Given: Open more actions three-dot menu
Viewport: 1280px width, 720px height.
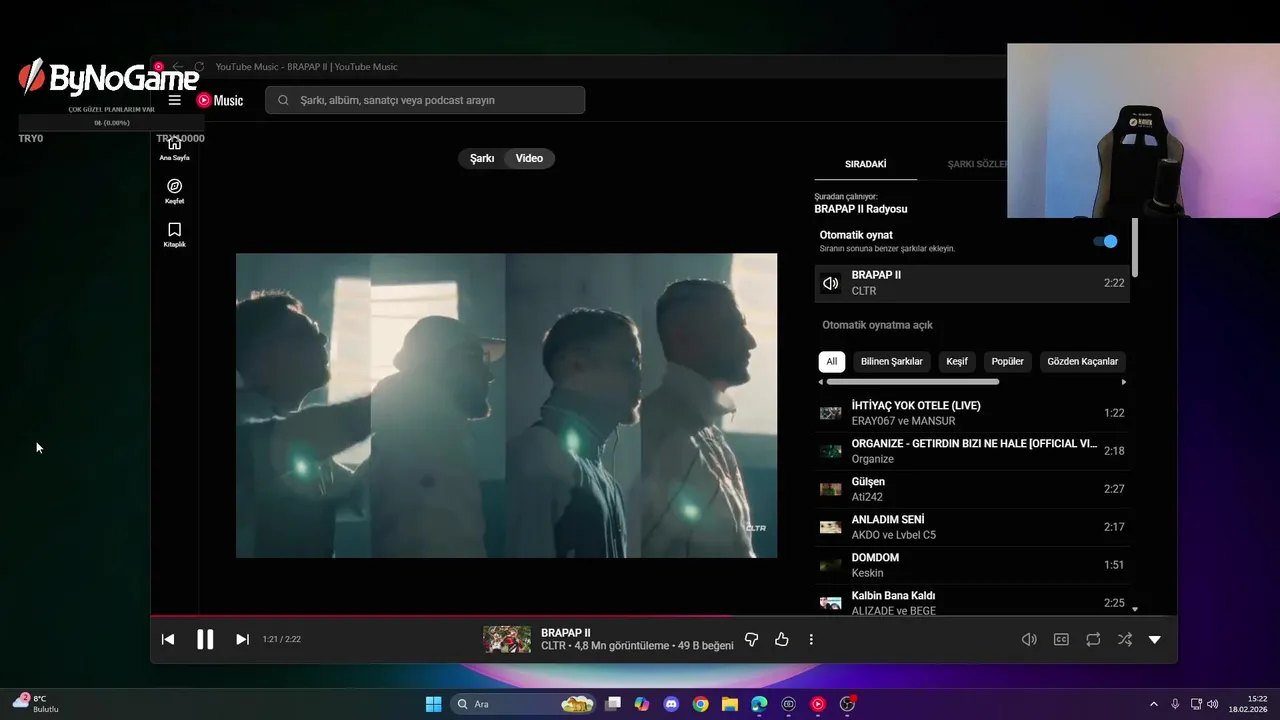Looking at the screenshot, I should (811, 639).
